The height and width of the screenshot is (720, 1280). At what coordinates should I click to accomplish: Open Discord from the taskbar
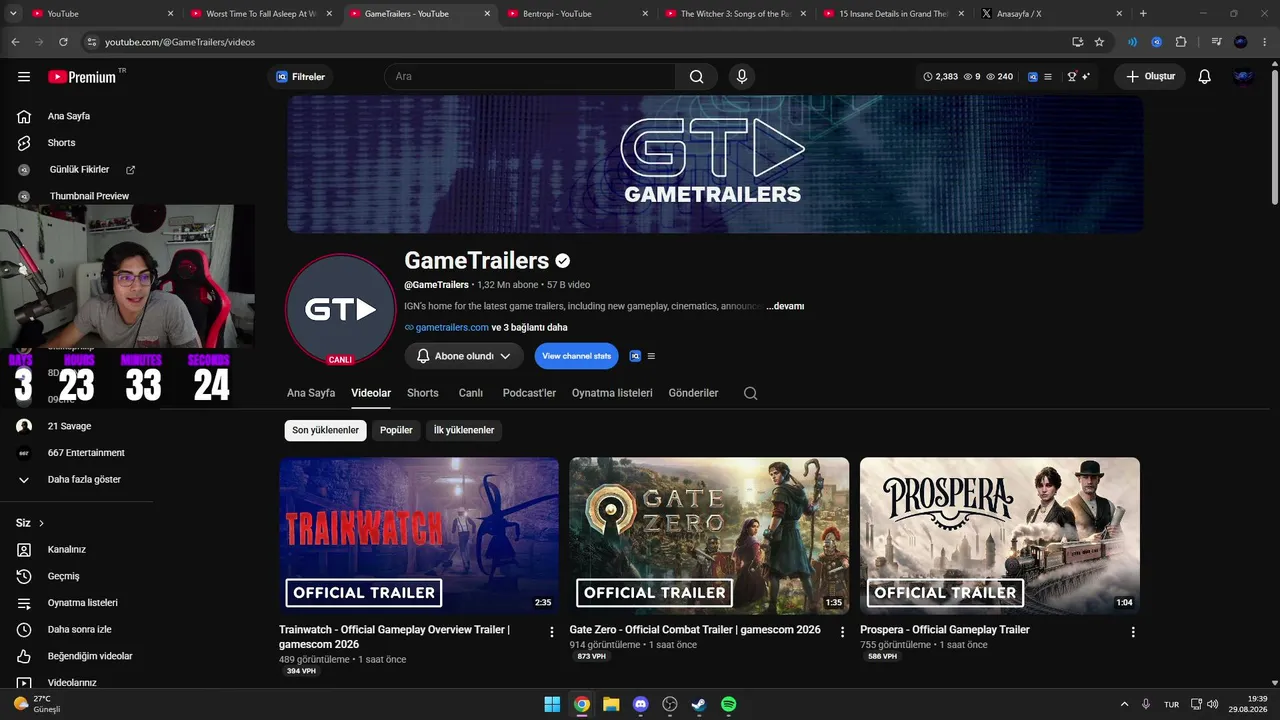click(x=641, y=704)
